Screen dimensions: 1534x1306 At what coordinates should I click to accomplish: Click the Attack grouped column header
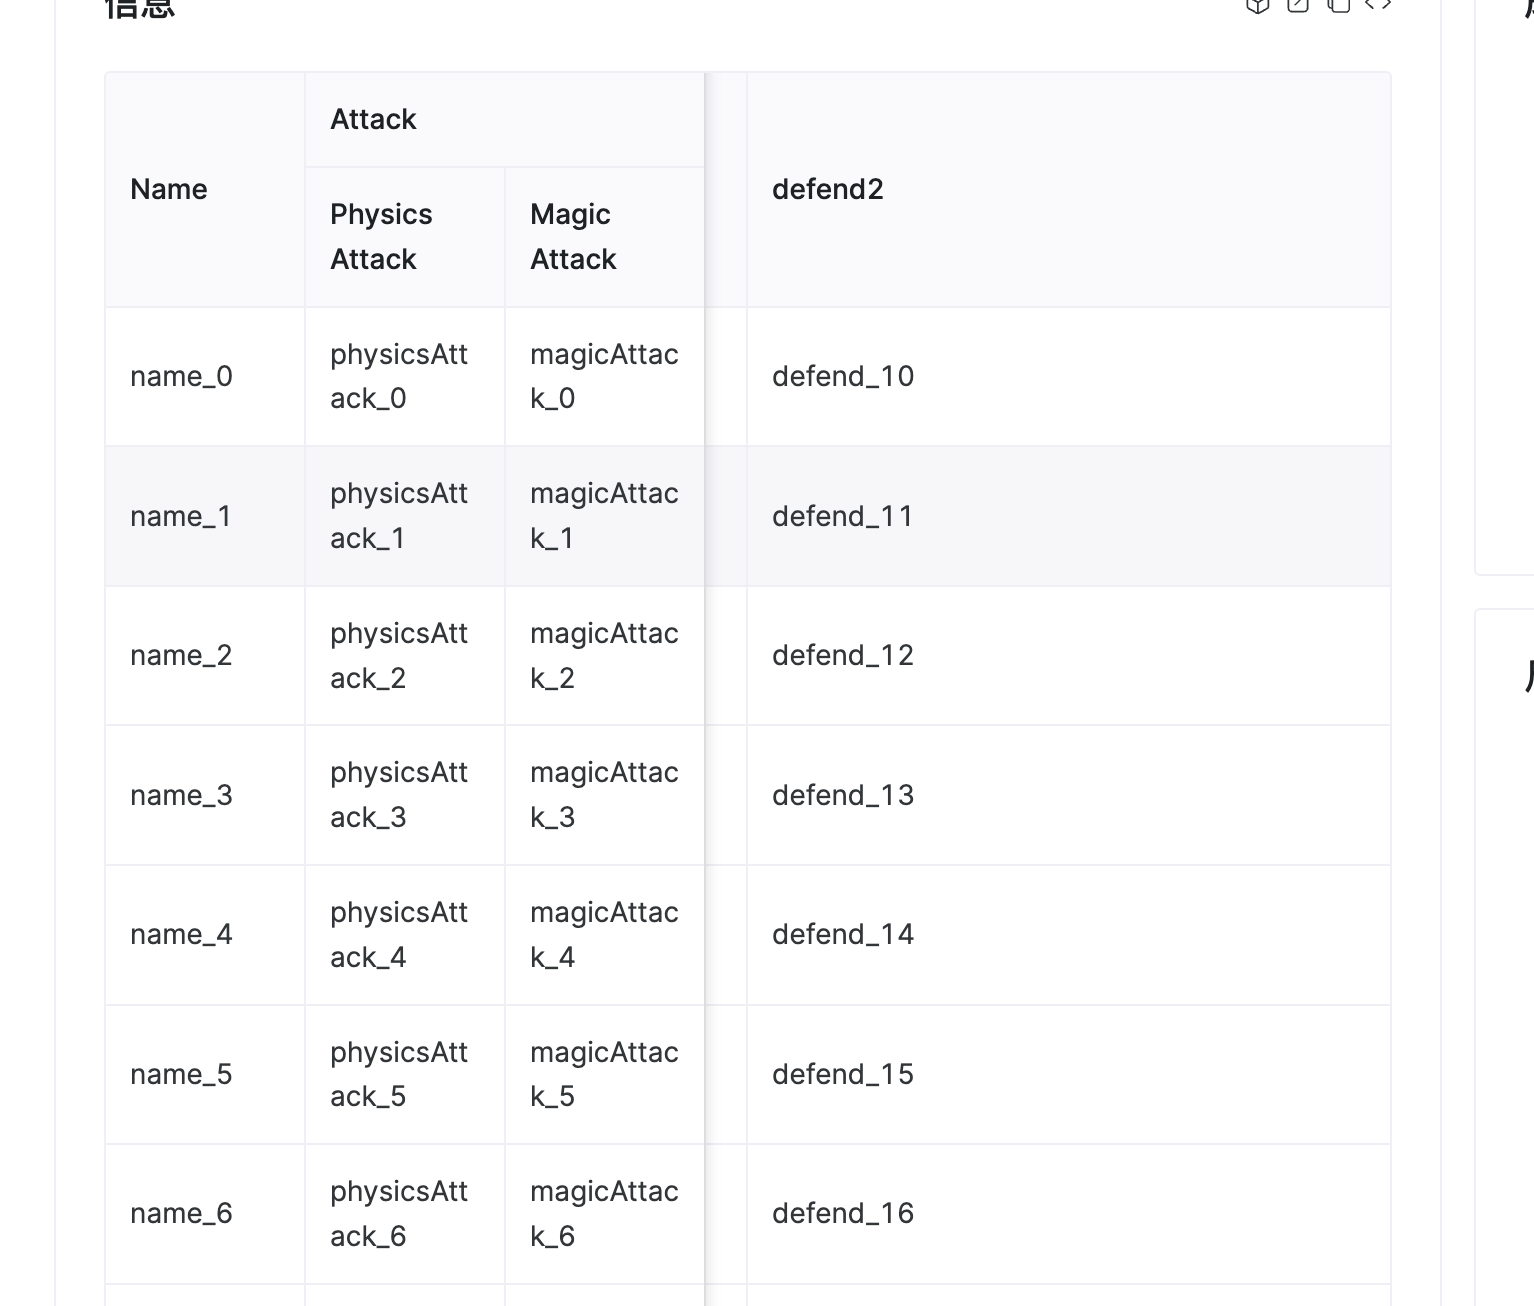[x=373, y=118]
